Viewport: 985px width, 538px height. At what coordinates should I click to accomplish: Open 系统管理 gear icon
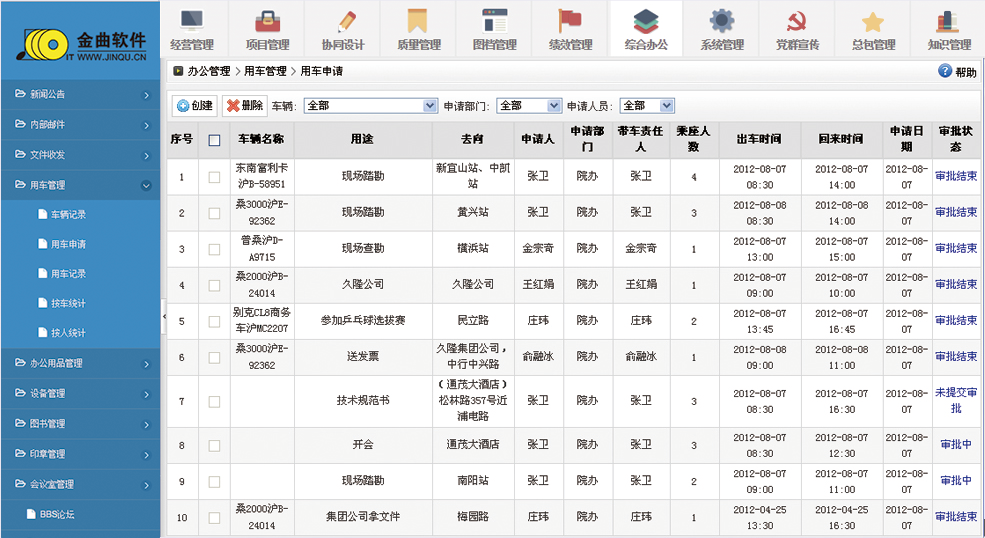pos(721,21)
